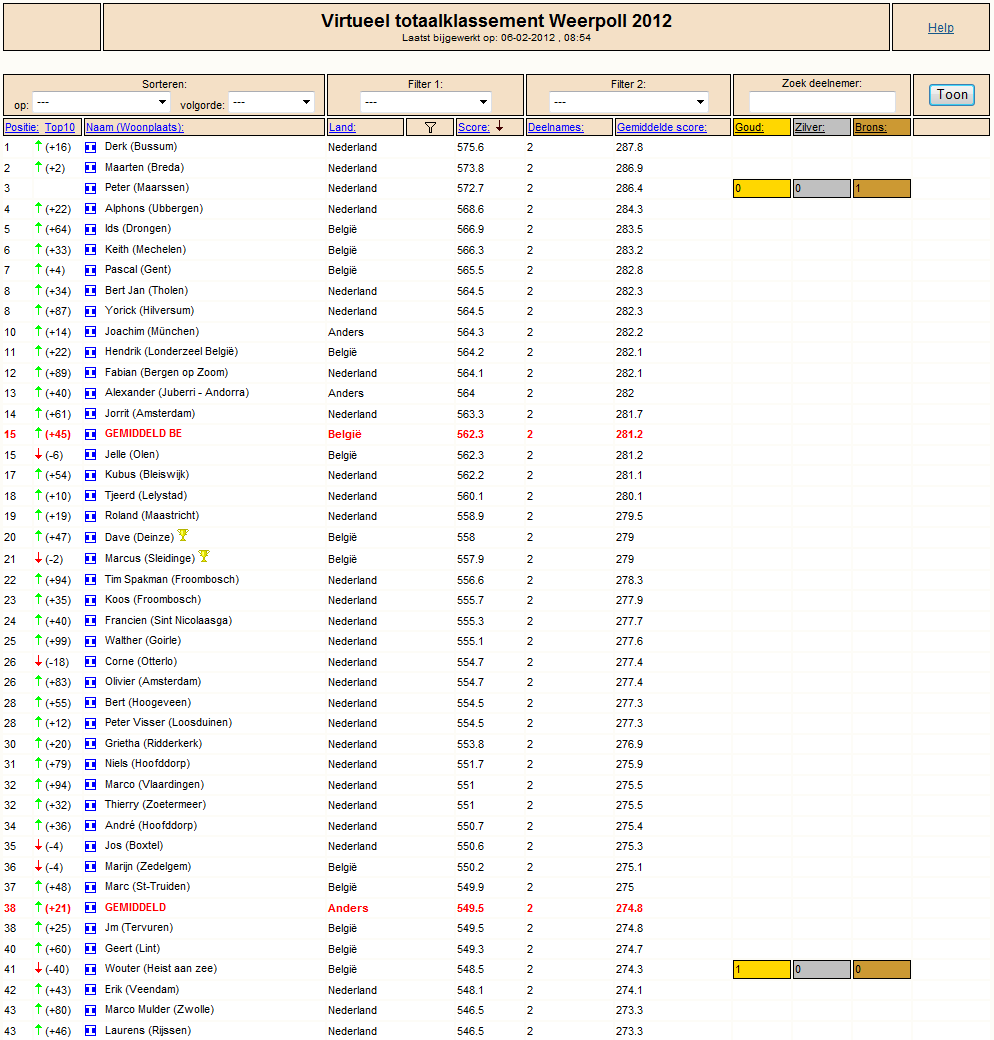Image resolution: width=994 pixels, height=1040 pixels.
Task: Click the blue detail icon beside Derk (Bussum)
Action: (91, 147)
